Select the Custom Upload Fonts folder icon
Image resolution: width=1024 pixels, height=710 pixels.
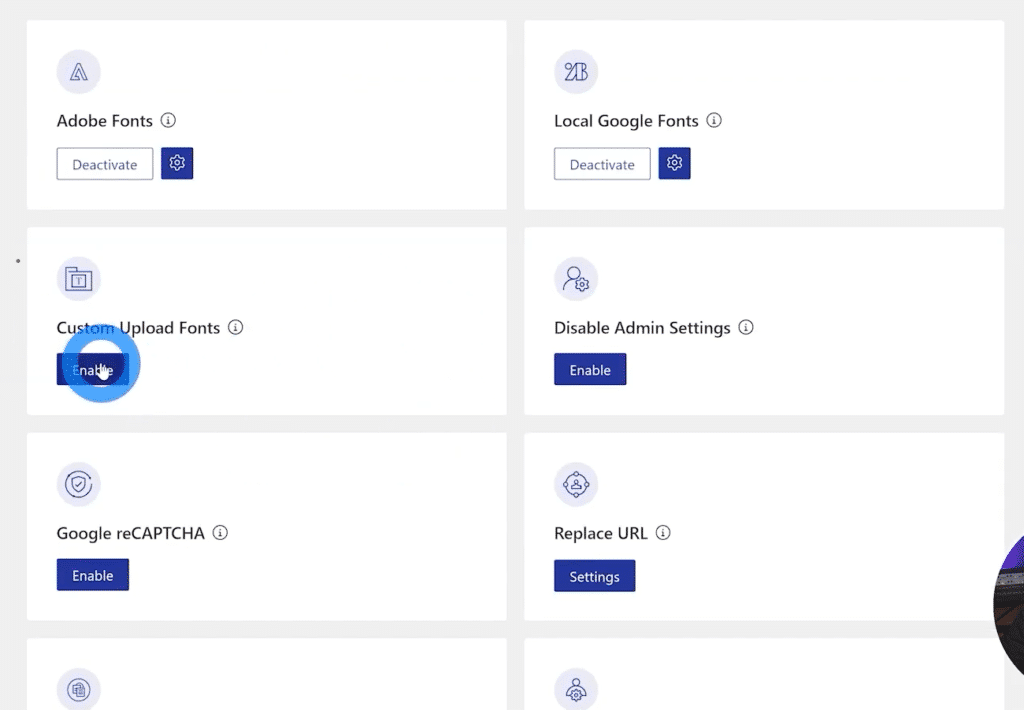click(79, 280)
